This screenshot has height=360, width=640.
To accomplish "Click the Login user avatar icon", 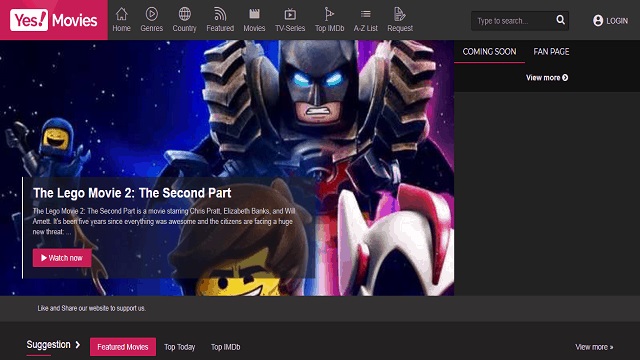I will pos(598,20).
